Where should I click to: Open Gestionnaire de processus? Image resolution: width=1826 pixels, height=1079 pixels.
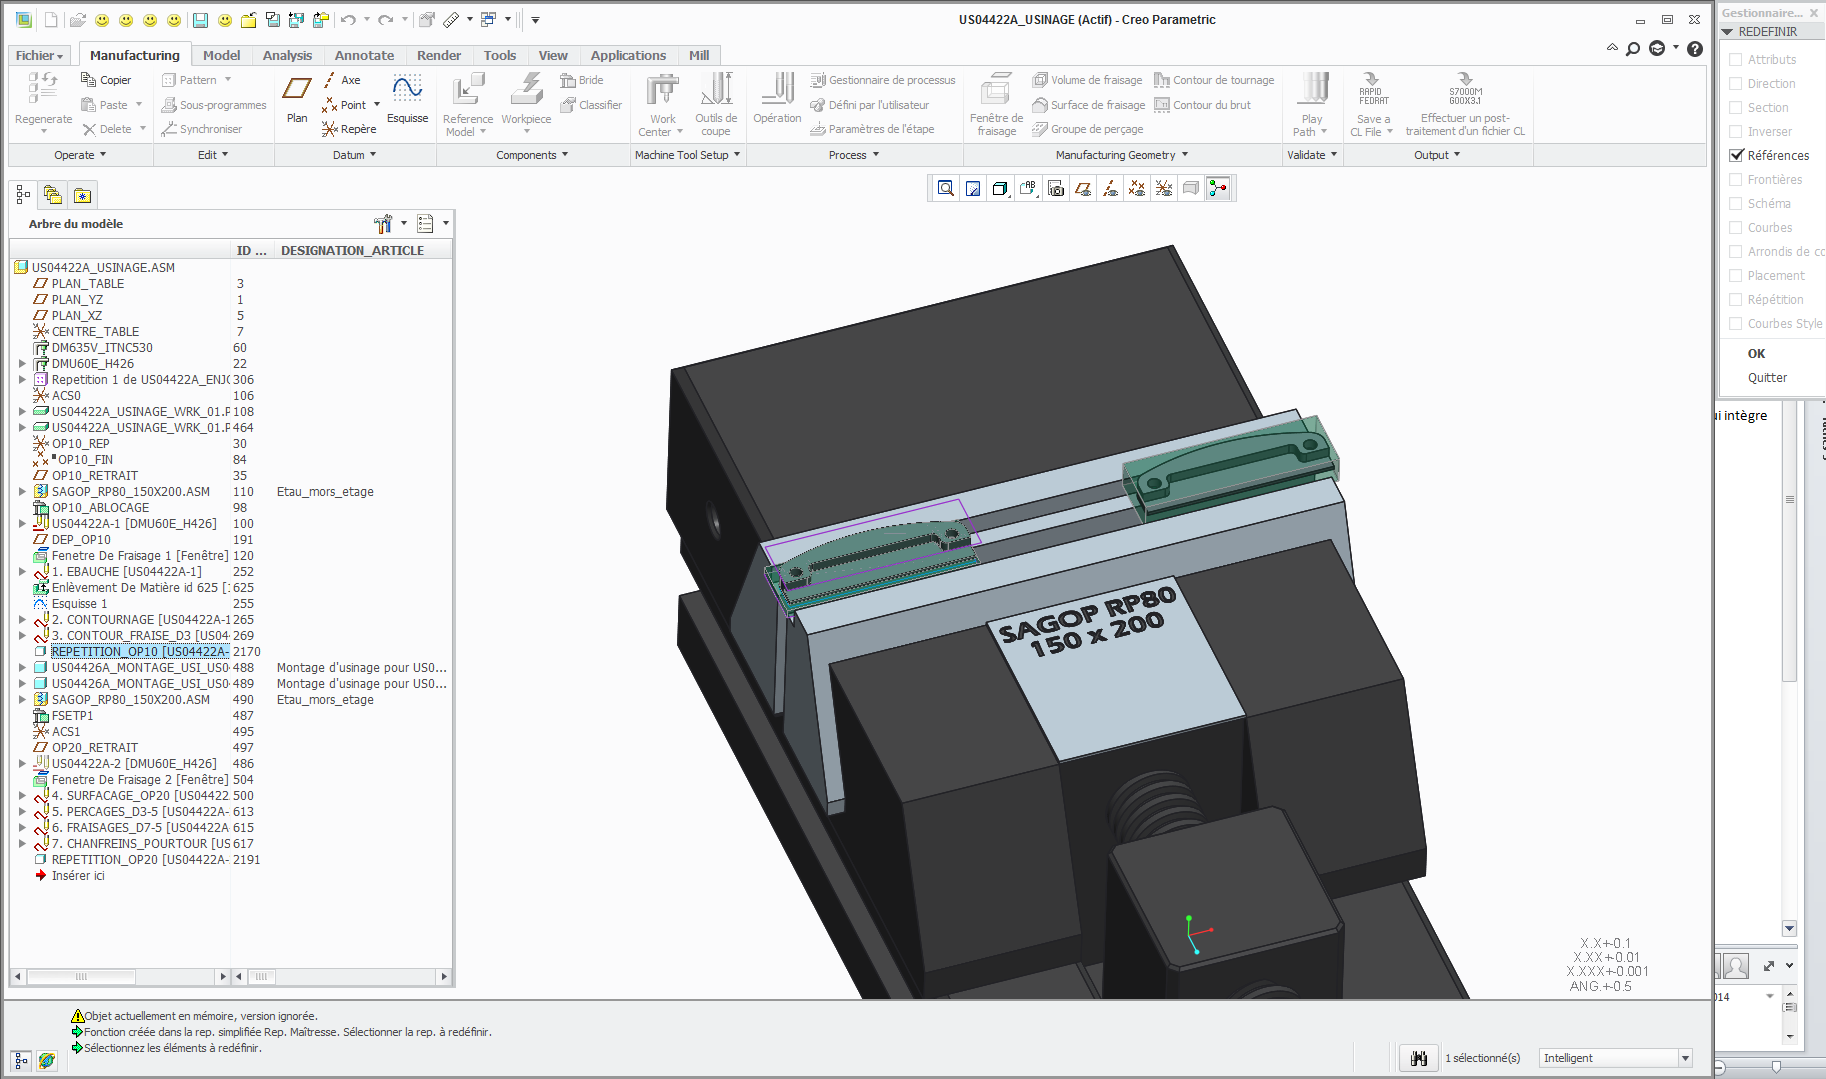pyautogui.click(x=883, y=80)
